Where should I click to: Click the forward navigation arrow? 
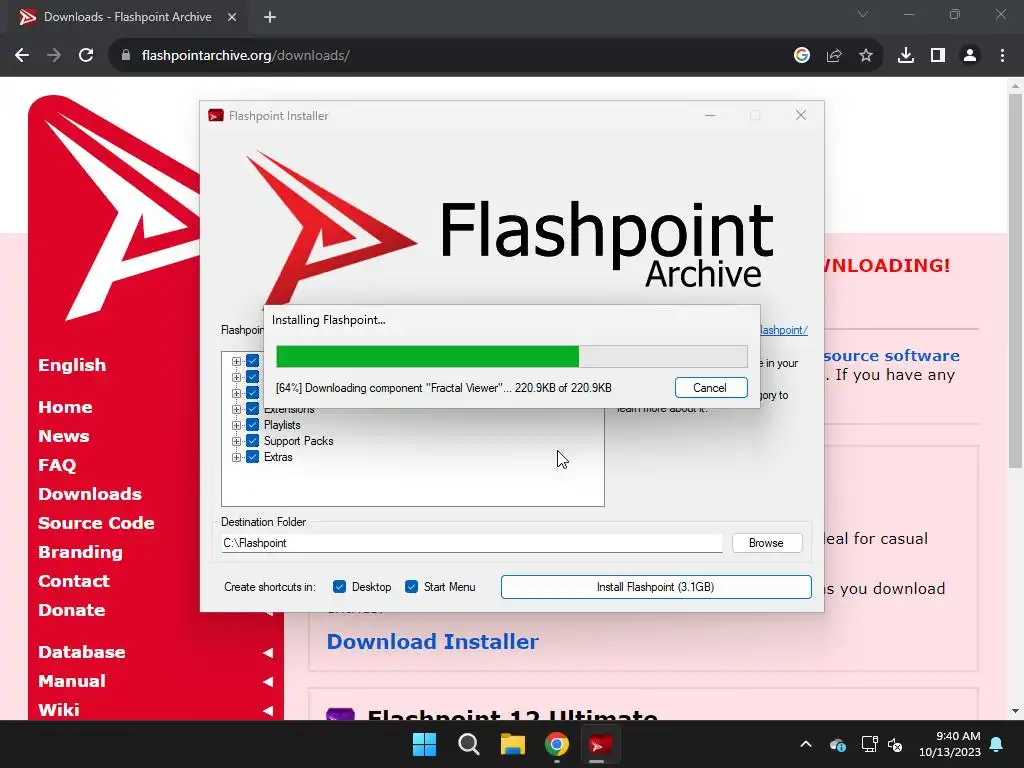tap(54, 56)
